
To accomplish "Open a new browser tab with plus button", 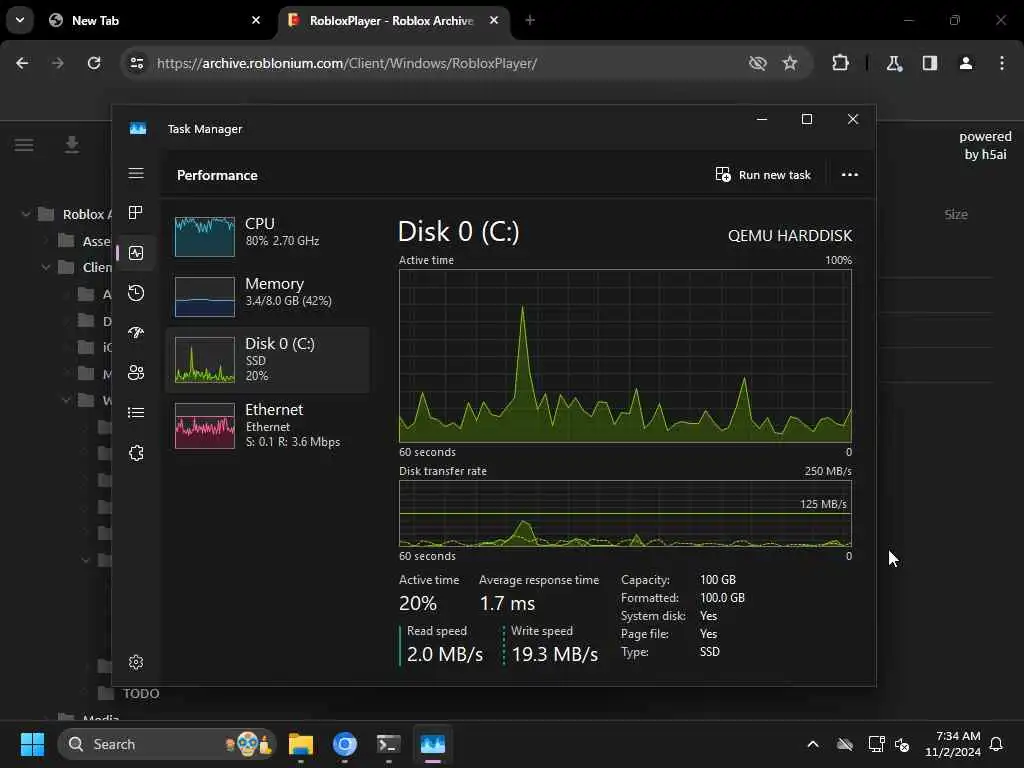I will (x=530, y=20).
